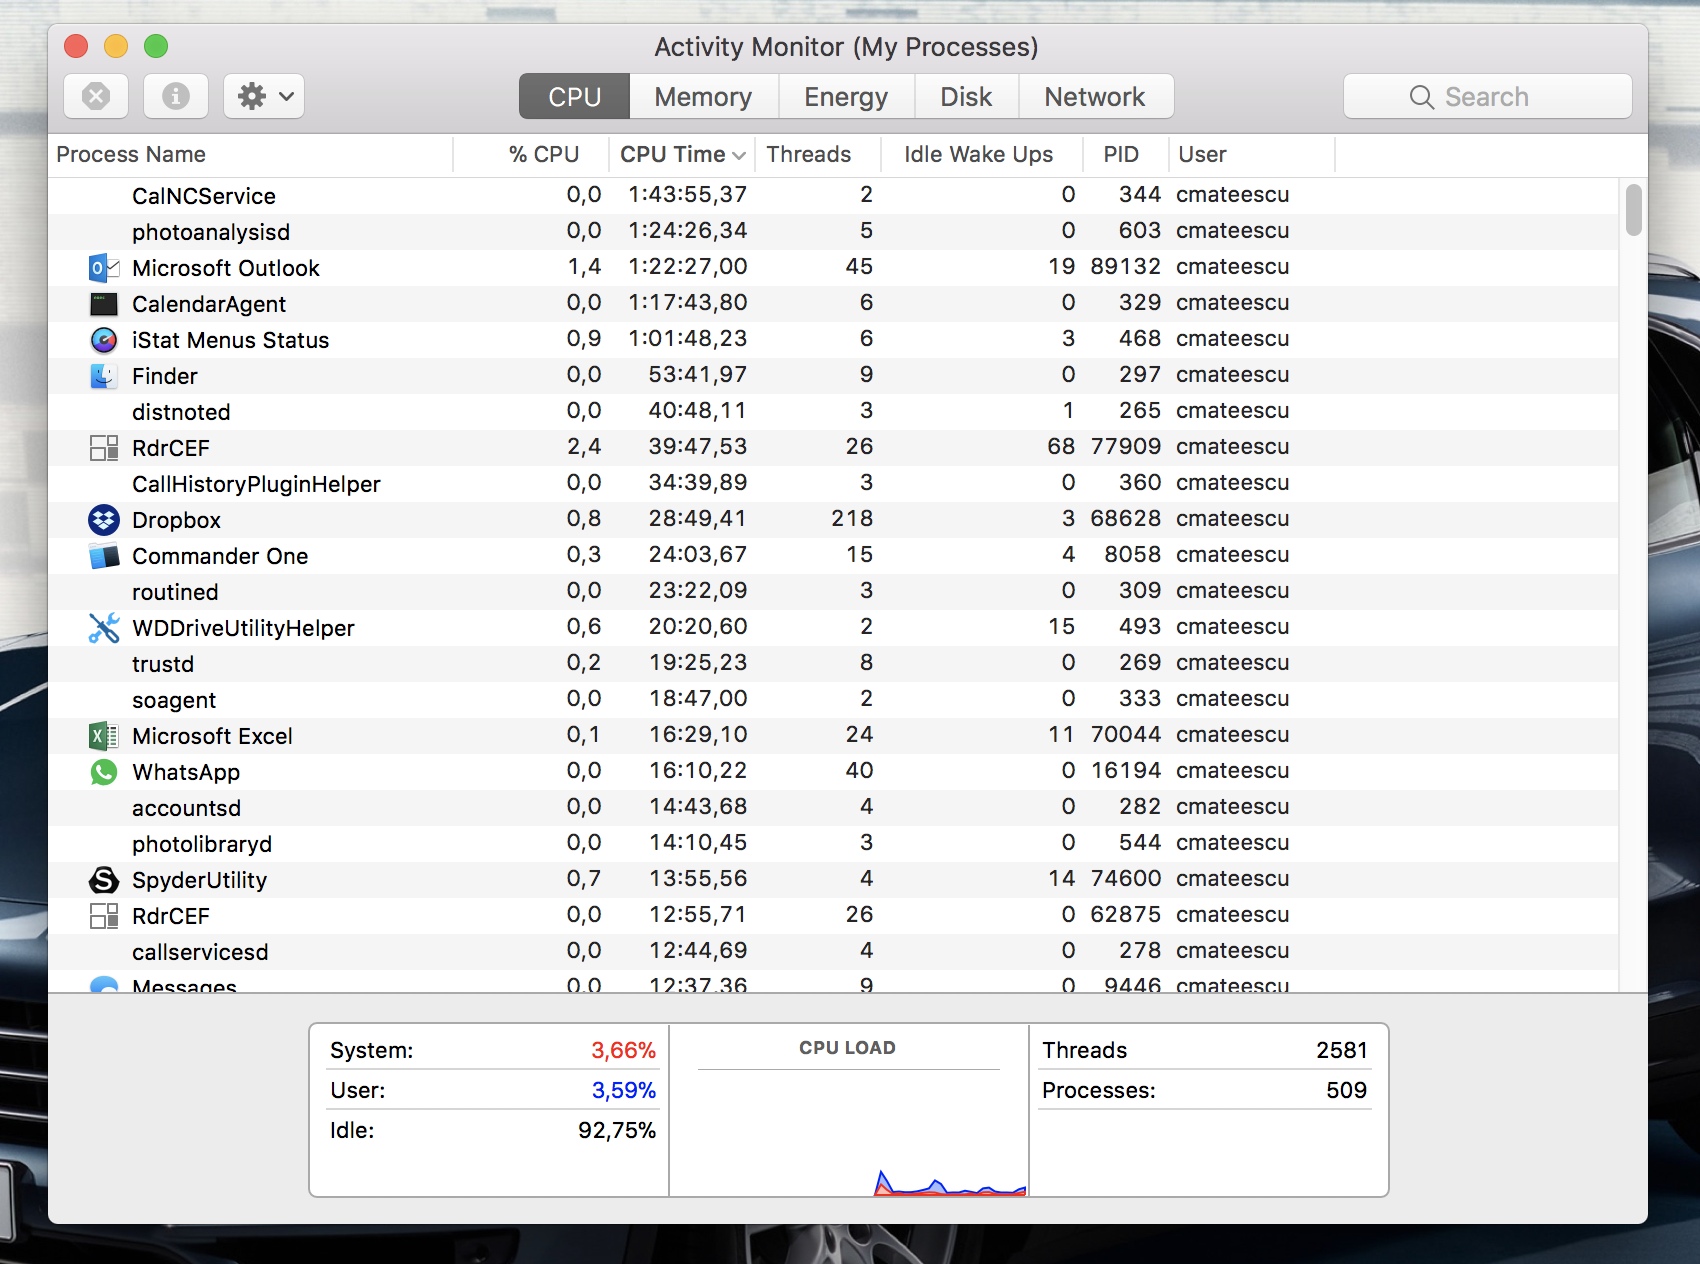Select the photolibraryd process name
Image resolution: width=1700 pixels, height=1264 pixels.
click(202, 844)
